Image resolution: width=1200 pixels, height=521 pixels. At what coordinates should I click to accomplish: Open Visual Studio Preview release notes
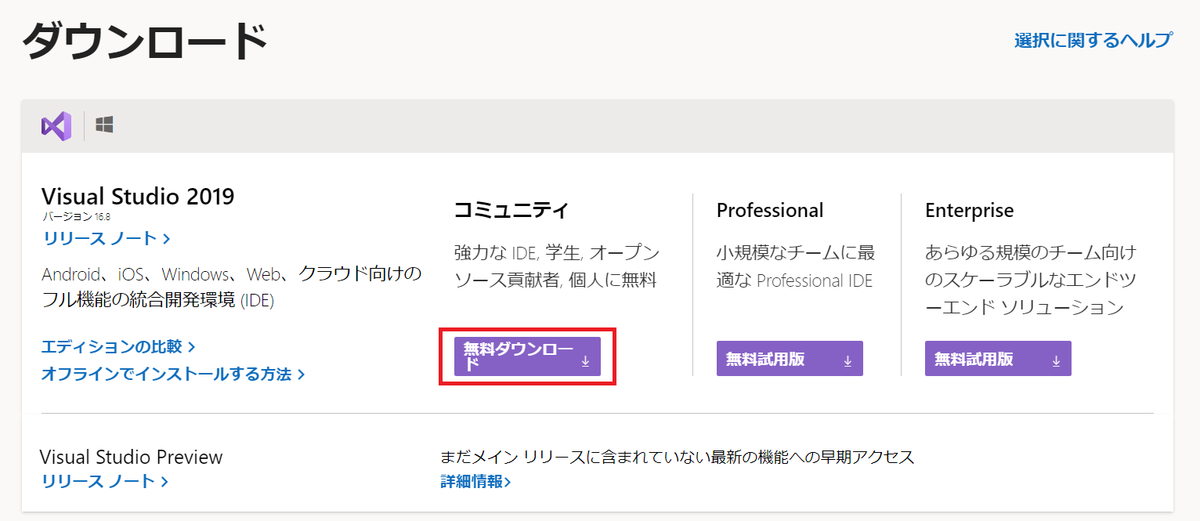(104, 481)
